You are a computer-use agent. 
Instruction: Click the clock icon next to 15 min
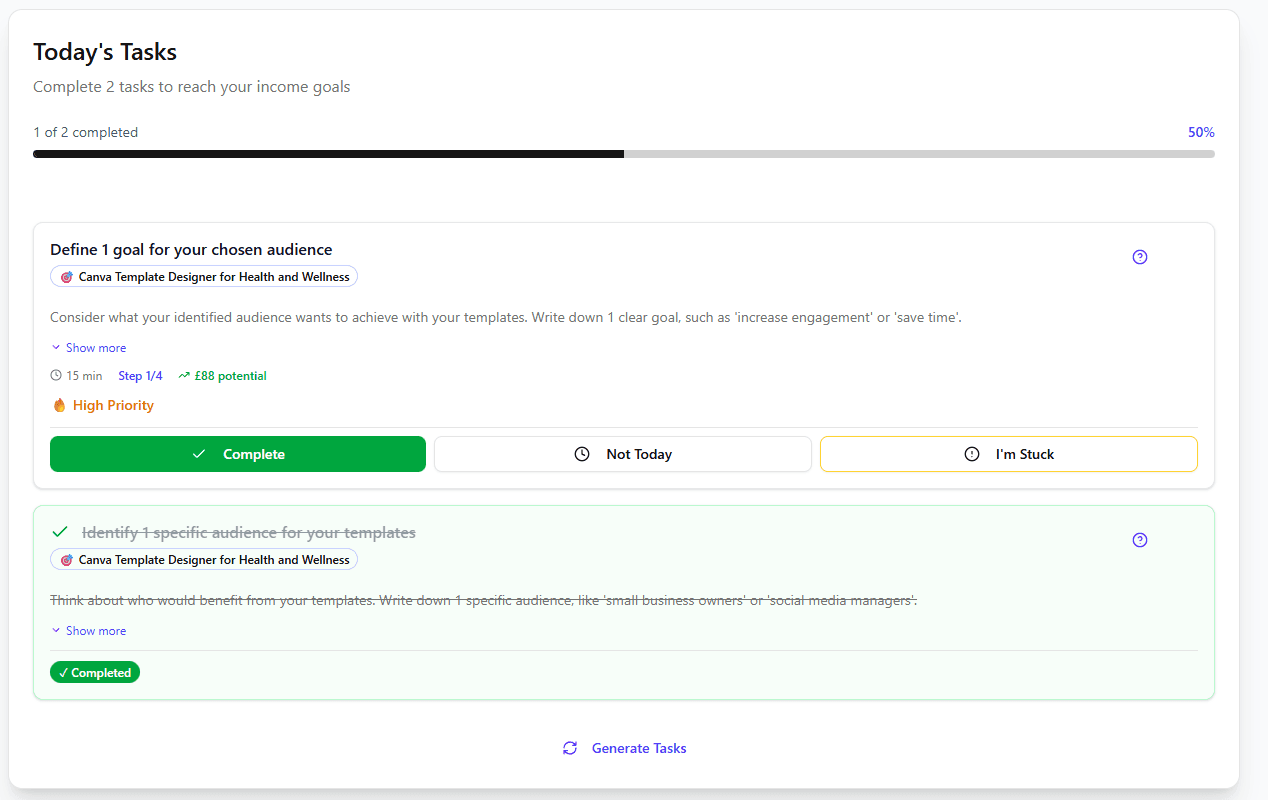(56, 375)
